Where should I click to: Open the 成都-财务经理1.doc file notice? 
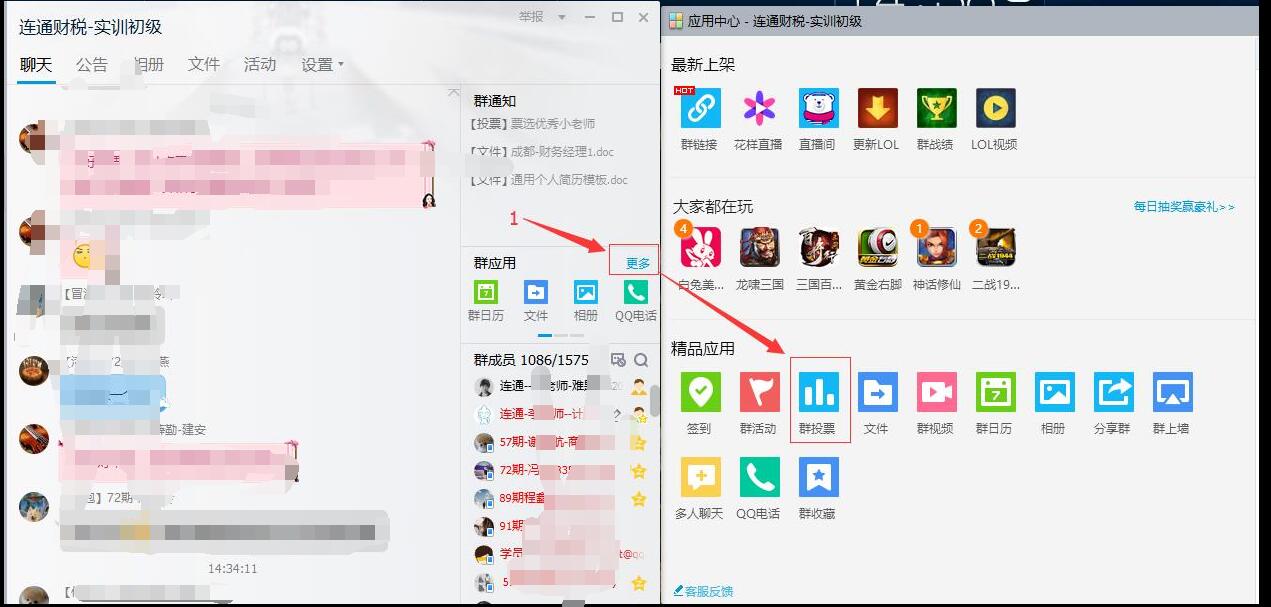coord(541,152)
